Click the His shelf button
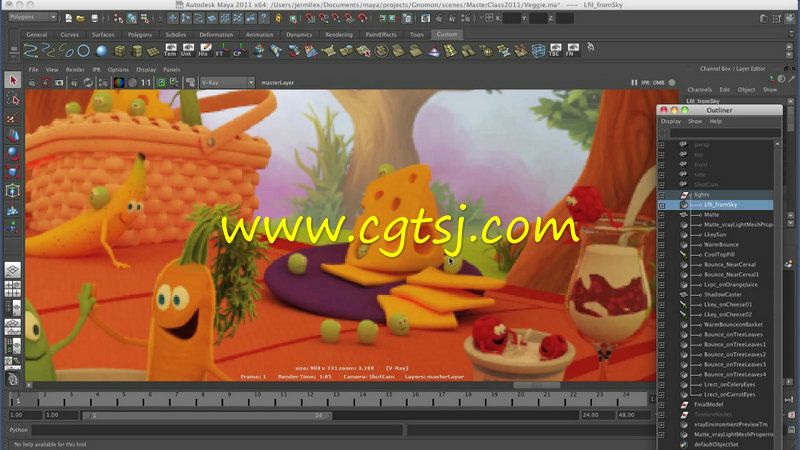The width and height of the screenshot is (800, 450). tap(204, 50)
